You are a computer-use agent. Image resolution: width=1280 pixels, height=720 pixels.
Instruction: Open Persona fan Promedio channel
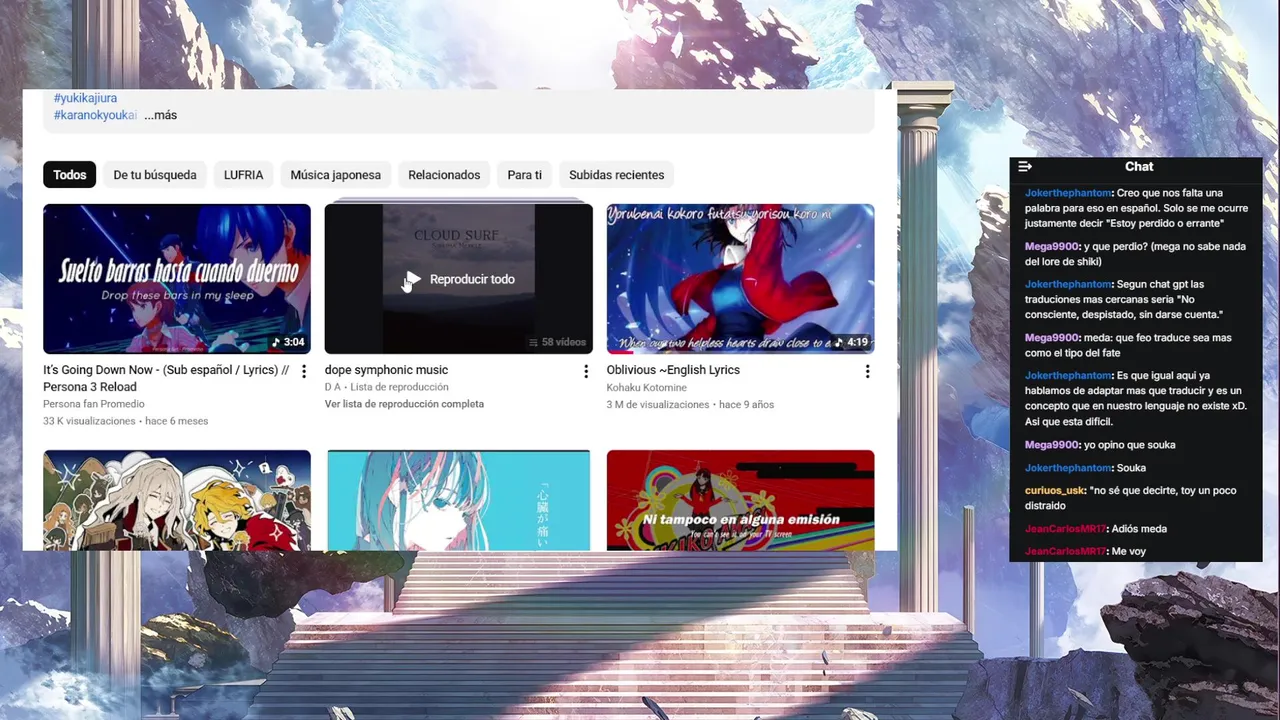point(94,404)
